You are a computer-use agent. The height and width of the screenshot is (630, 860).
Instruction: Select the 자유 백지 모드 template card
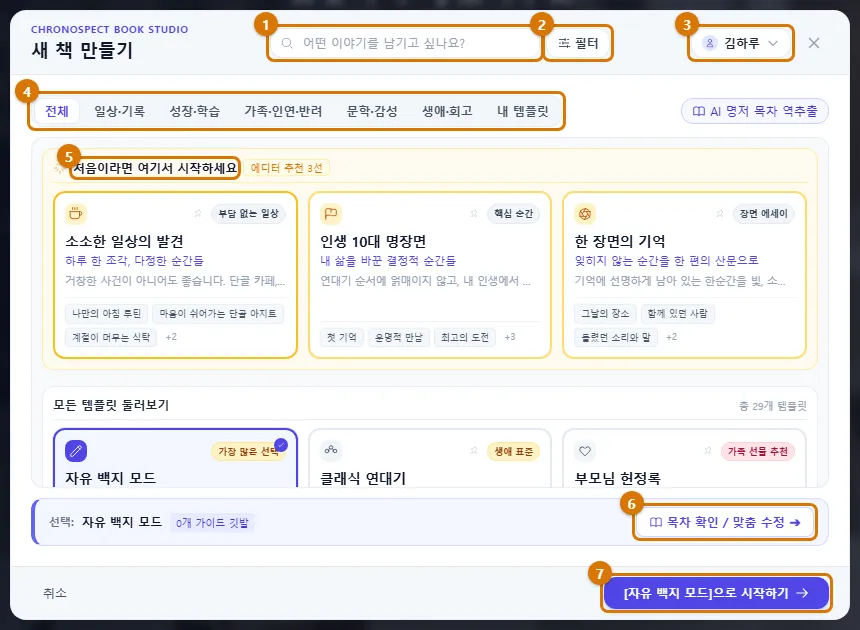(176, 458)
